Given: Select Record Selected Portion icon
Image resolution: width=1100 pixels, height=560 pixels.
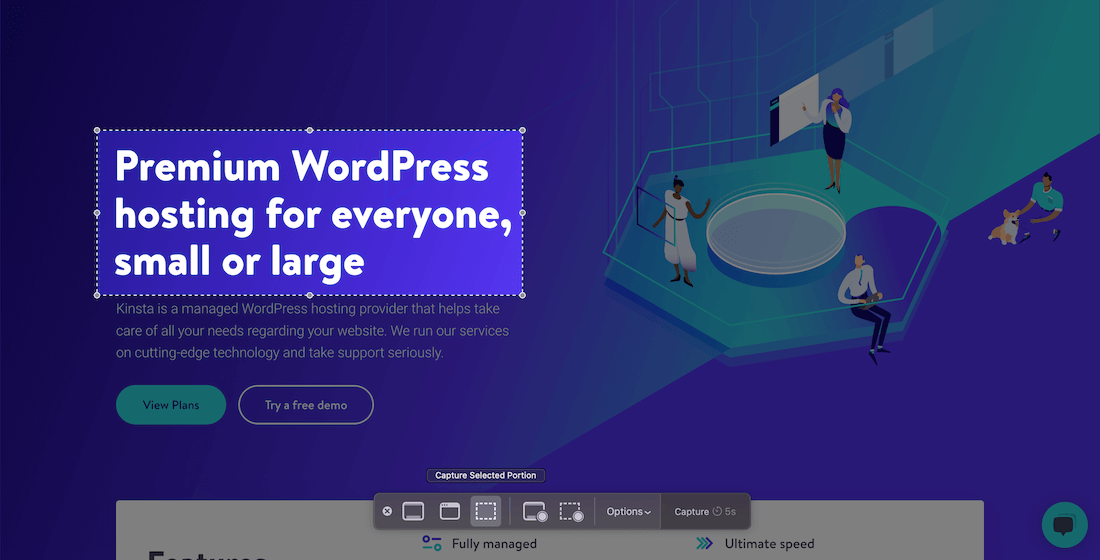Looking at the screenshot, I should [571, 511].
